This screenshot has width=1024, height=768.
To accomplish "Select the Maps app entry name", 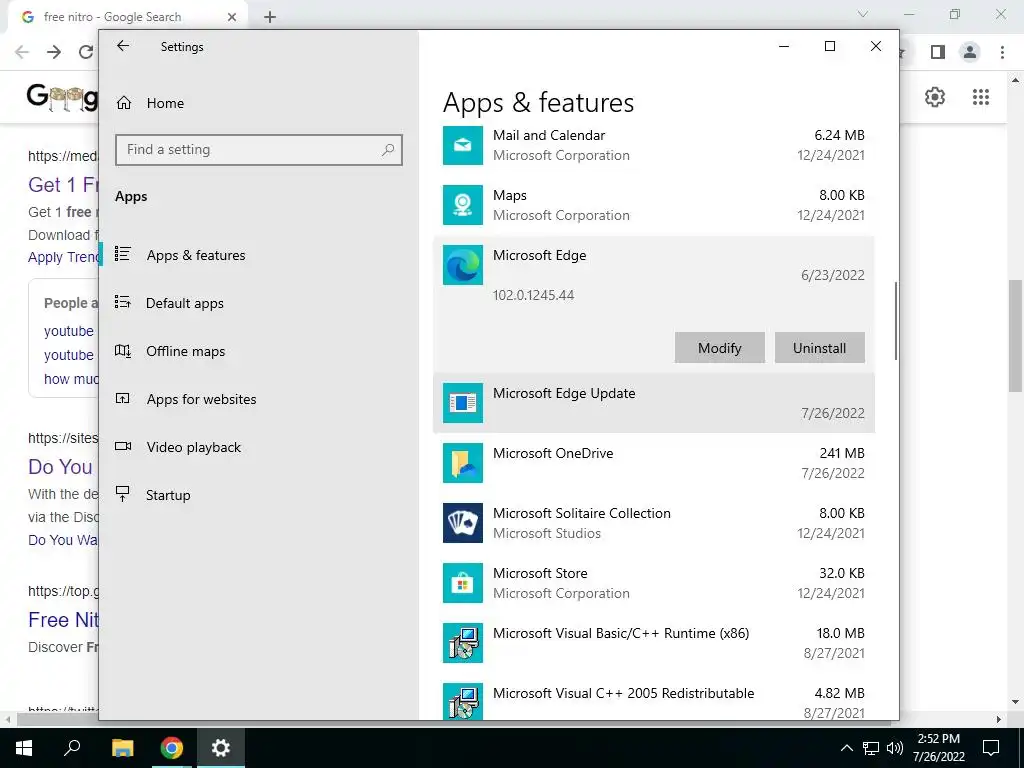I will pos(509,195).
